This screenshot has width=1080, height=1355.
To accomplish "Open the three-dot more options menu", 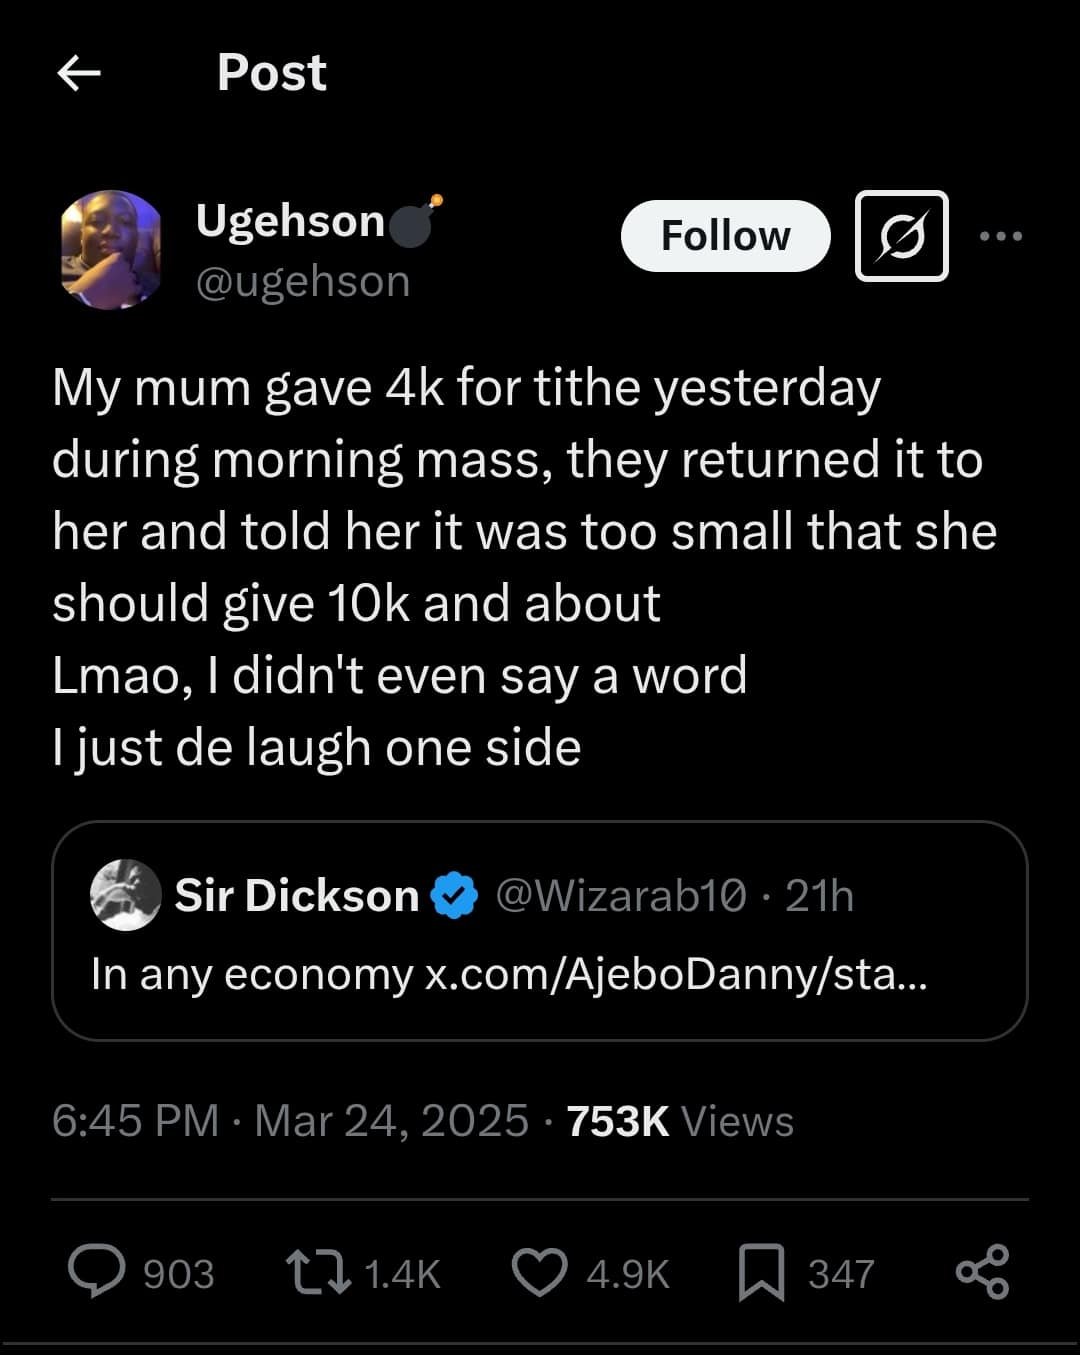I will (1001, 237).
